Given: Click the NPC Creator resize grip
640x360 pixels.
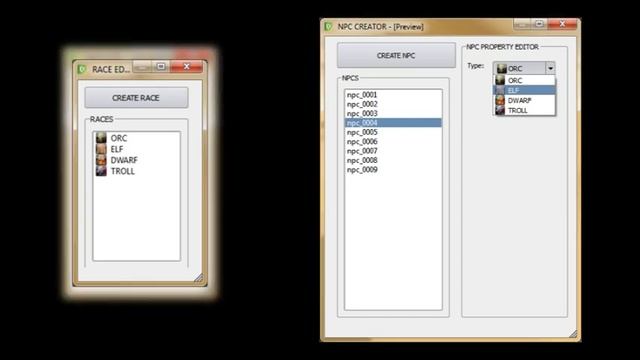Looking at the screenshot, I should (x=573, y=333).
